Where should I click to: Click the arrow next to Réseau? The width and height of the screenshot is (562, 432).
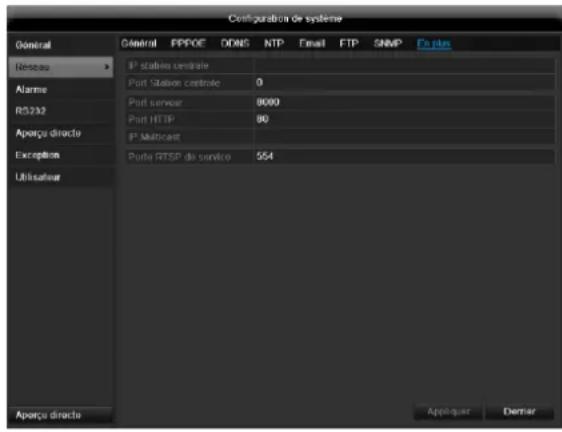[106, 67]
